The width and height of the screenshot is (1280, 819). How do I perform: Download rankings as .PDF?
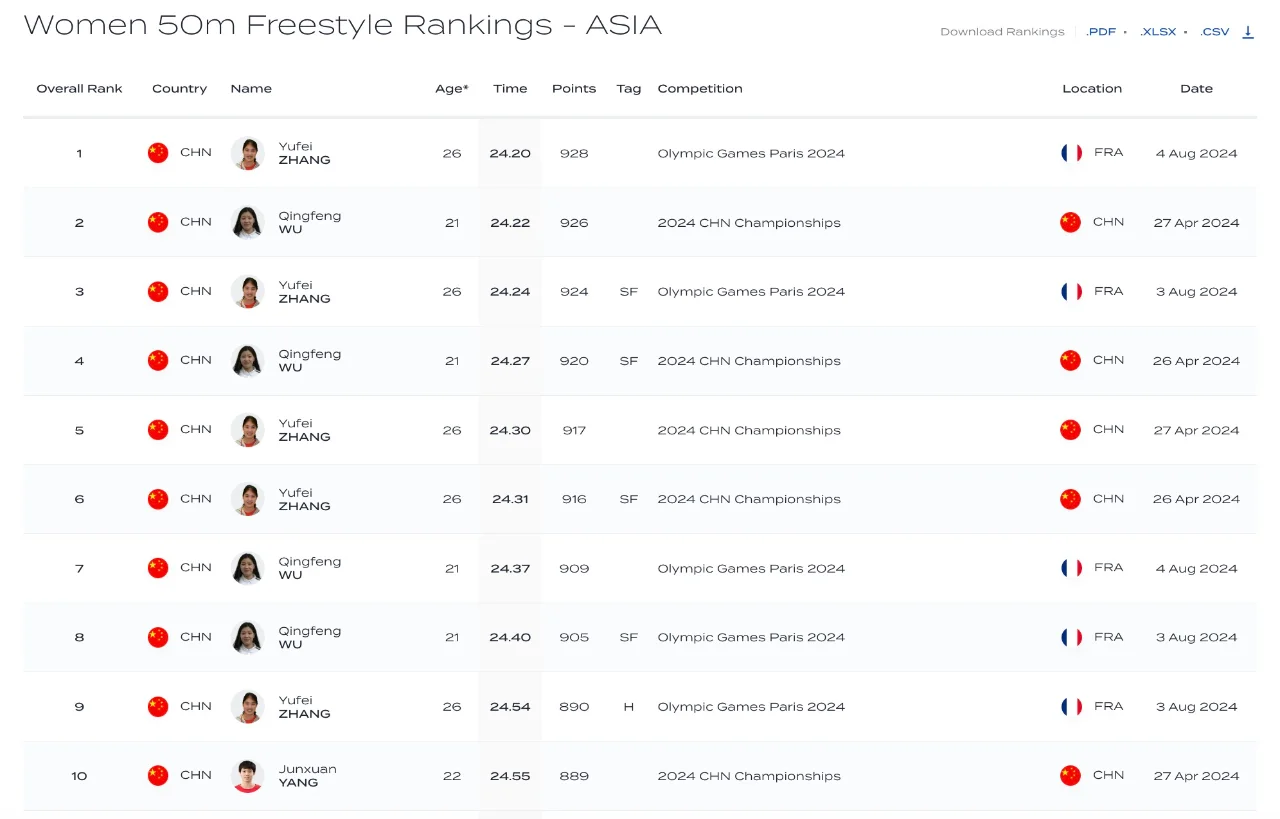(1101, 32)
